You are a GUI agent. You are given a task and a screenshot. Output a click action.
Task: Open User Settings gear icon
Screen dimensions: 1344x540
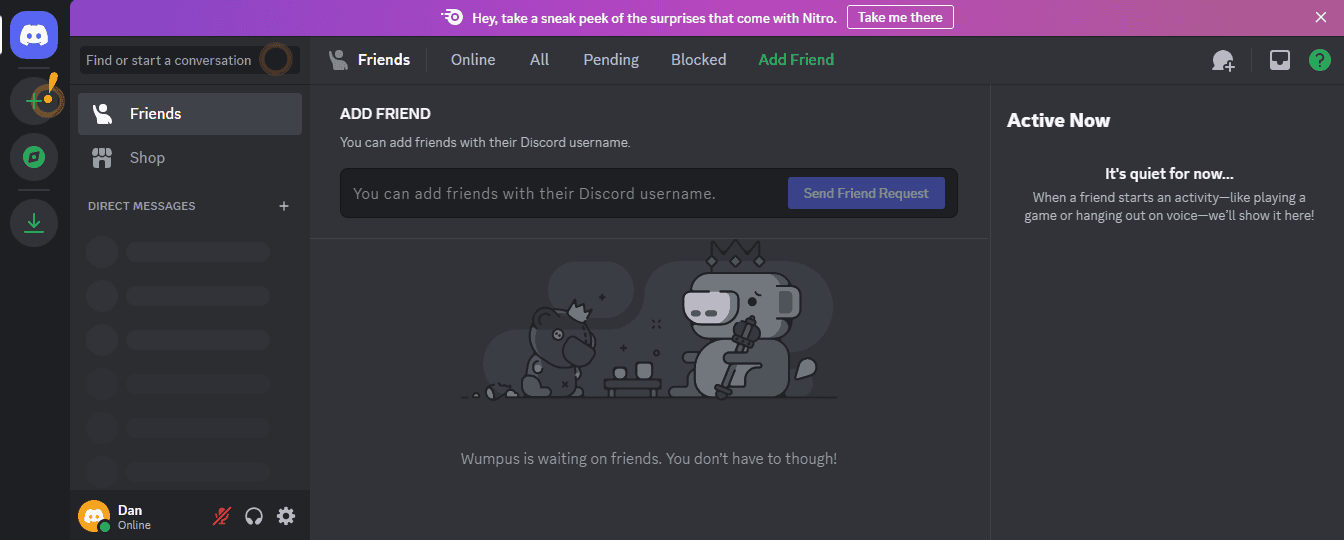(286, 516)
